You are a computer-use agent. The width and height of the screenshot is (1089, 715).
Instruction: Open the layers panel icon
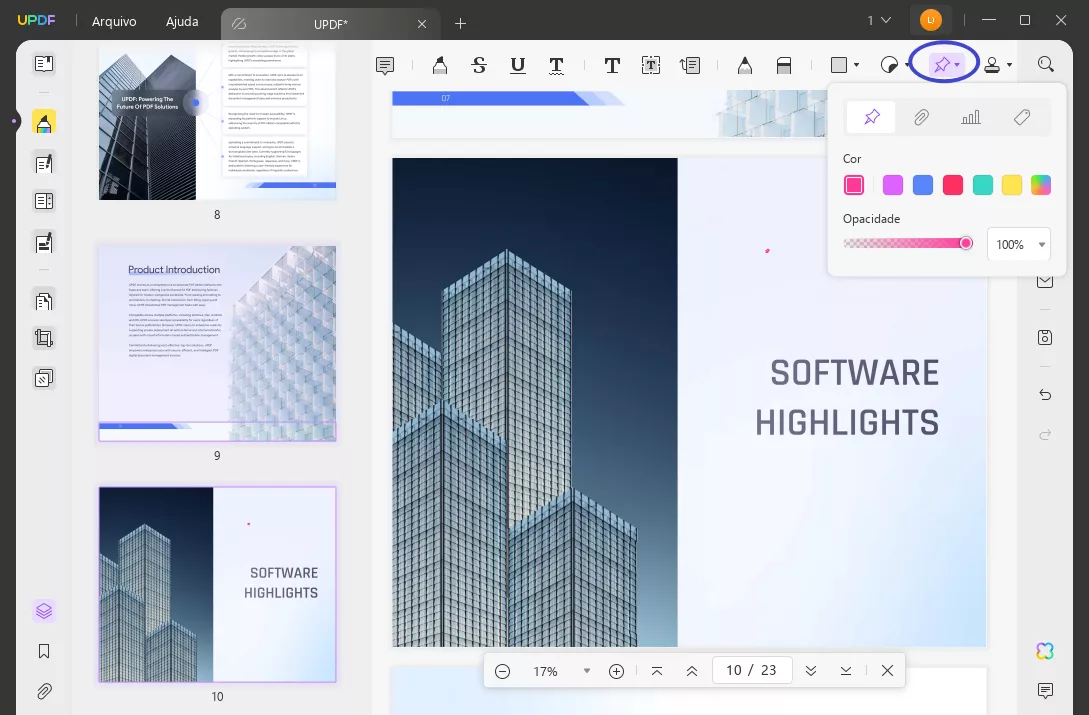tap(44, 611)
